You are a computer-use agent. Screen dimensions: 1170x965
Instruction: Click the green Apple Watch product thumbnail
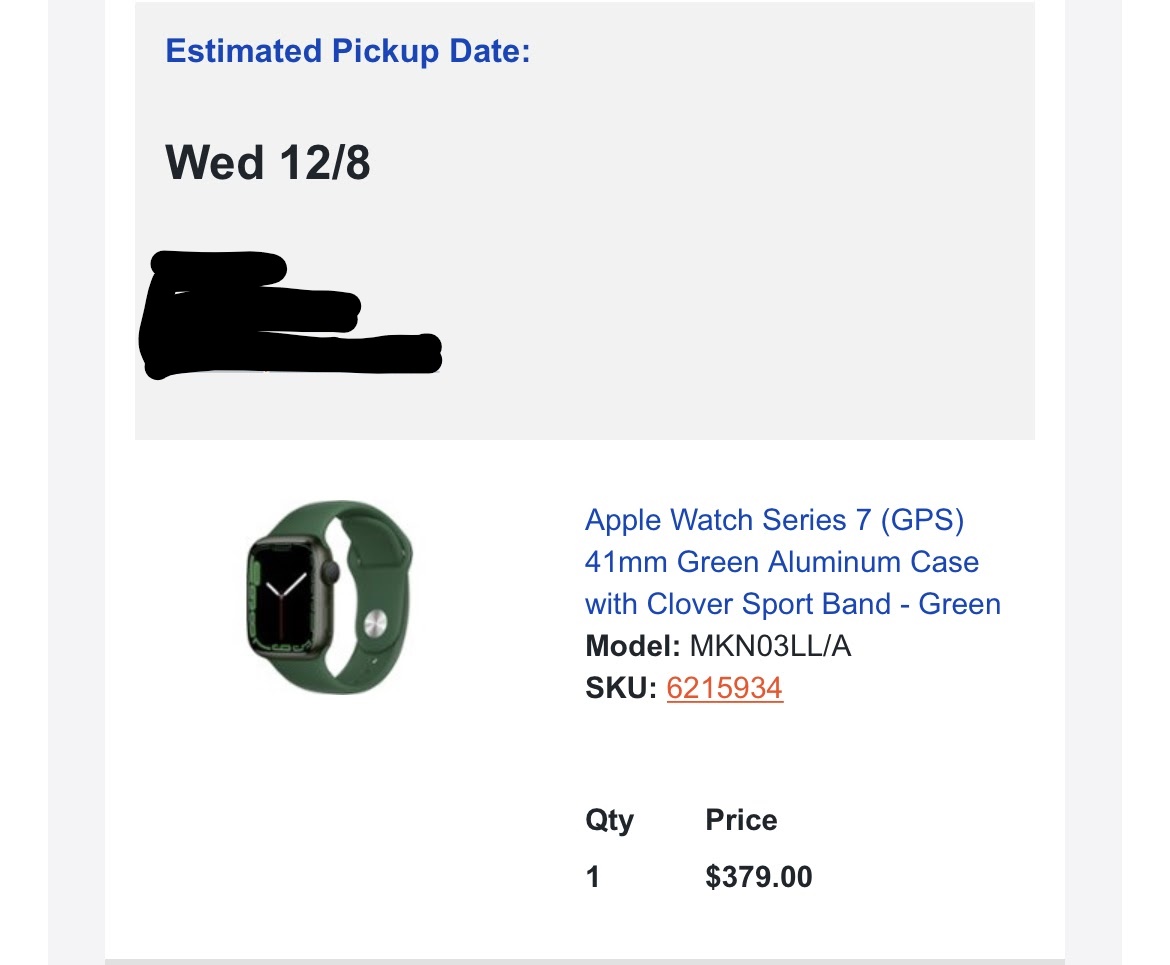pos(330,597)
